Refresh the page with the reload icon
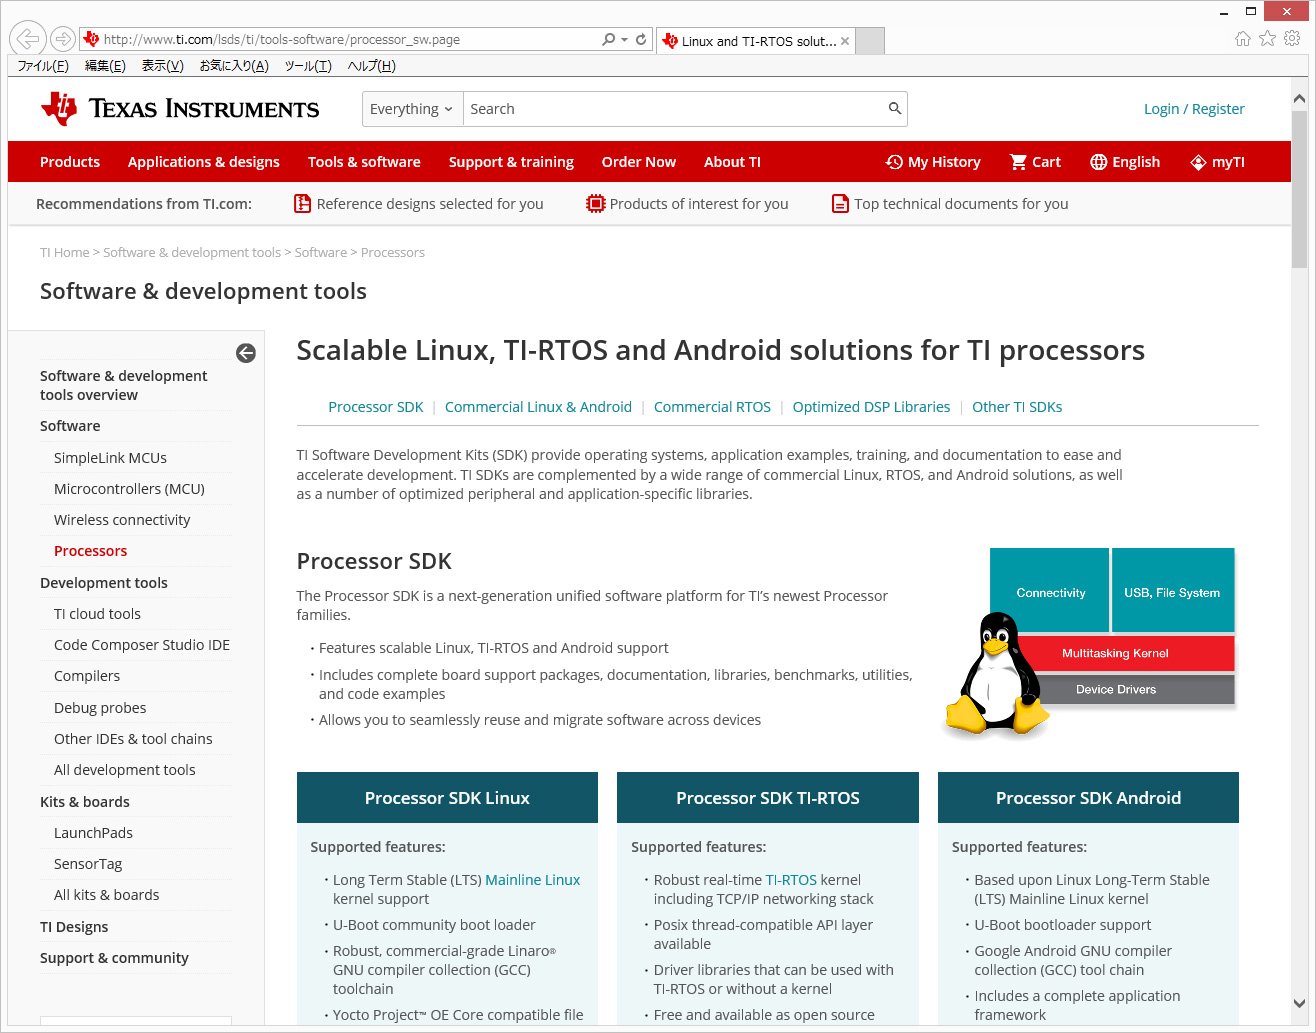The width and height of the screenshot is (1316, 1033). point(641,40)
